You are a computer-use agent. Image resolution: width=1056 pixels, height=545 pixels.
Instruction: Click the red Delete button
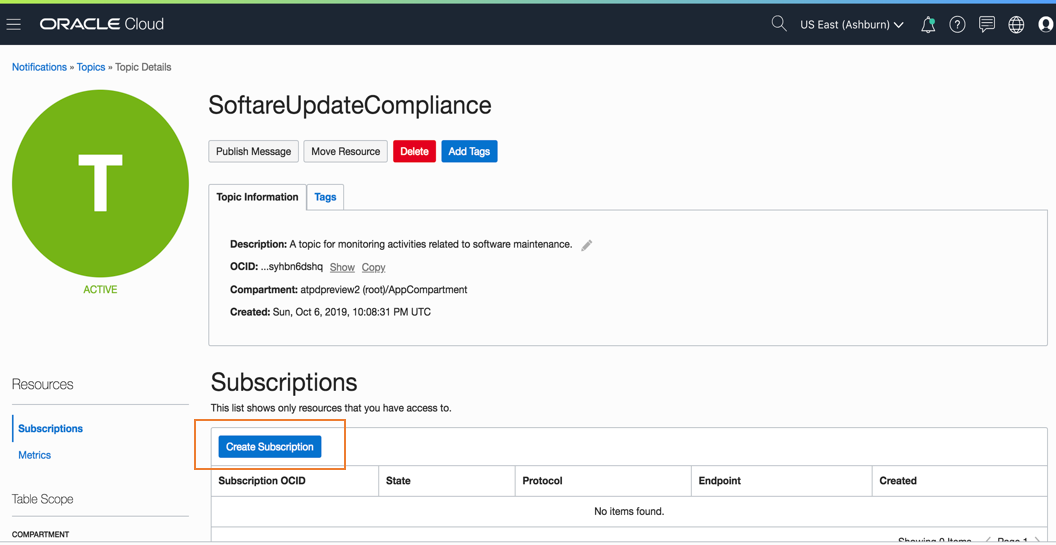[x=414, y=152]
